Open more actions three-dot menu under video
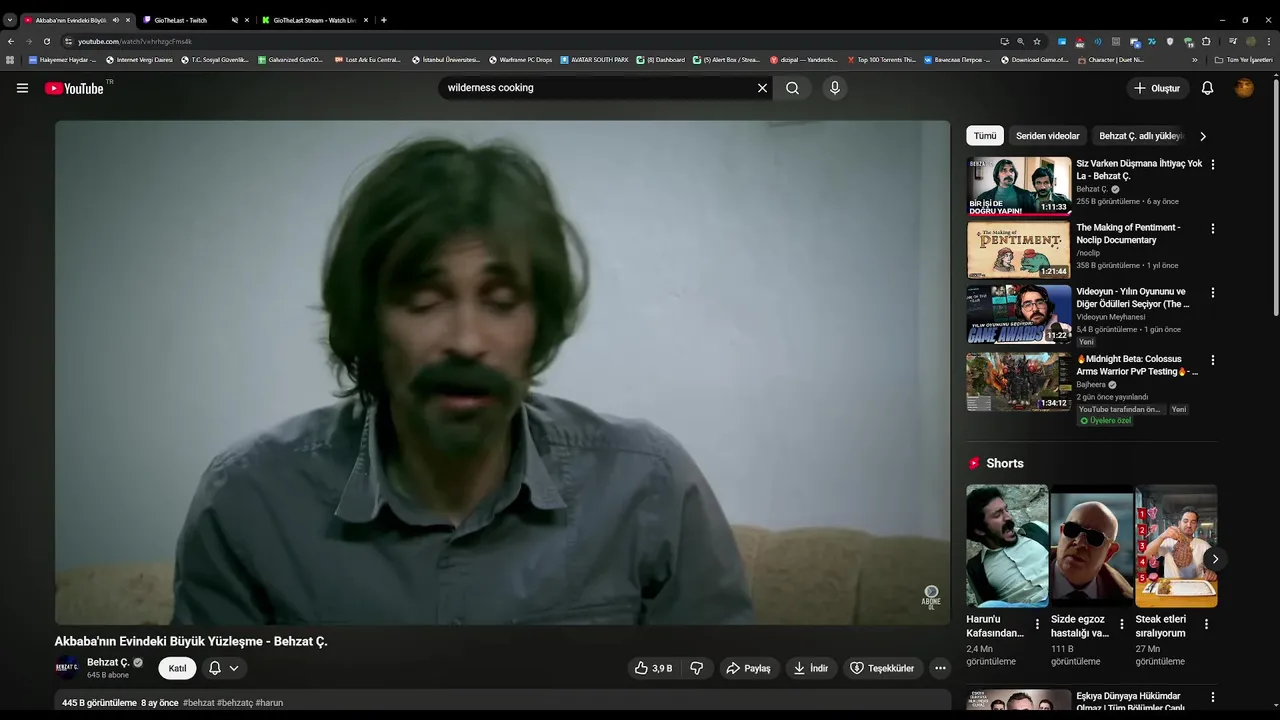 point(940,668)
